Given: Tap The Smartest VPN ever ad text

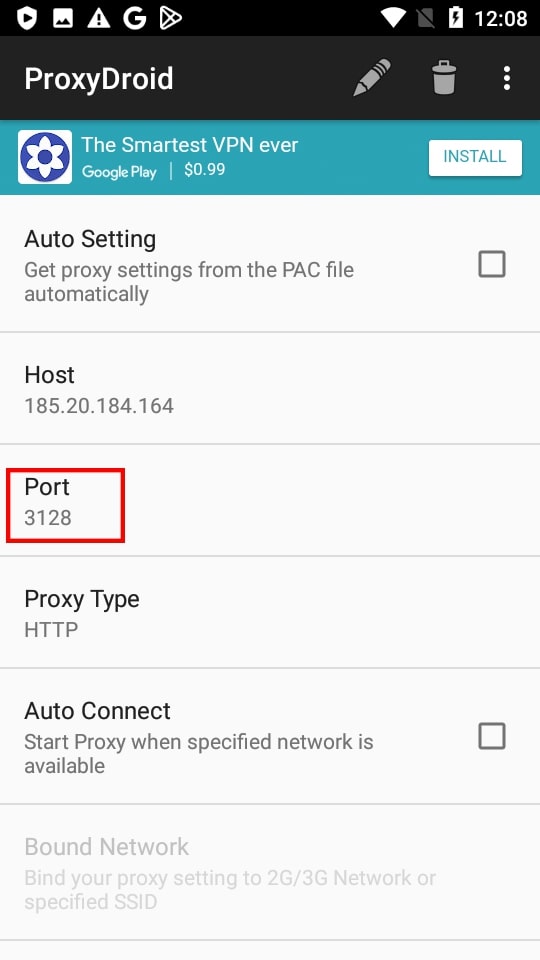Looking at the screenshot, I should click(x=190, y=145).
